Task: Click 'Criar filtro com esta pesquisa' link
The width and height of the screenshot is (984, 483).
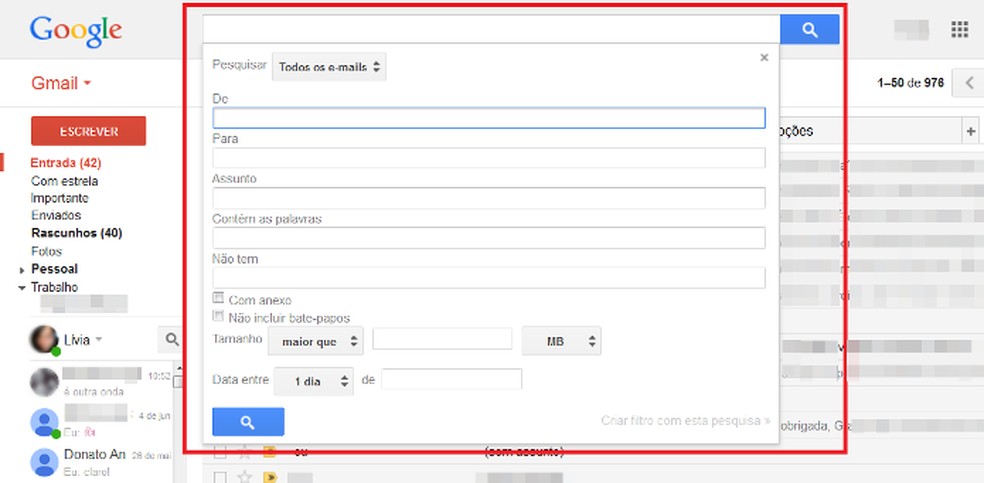Action: tap(685, 420)
